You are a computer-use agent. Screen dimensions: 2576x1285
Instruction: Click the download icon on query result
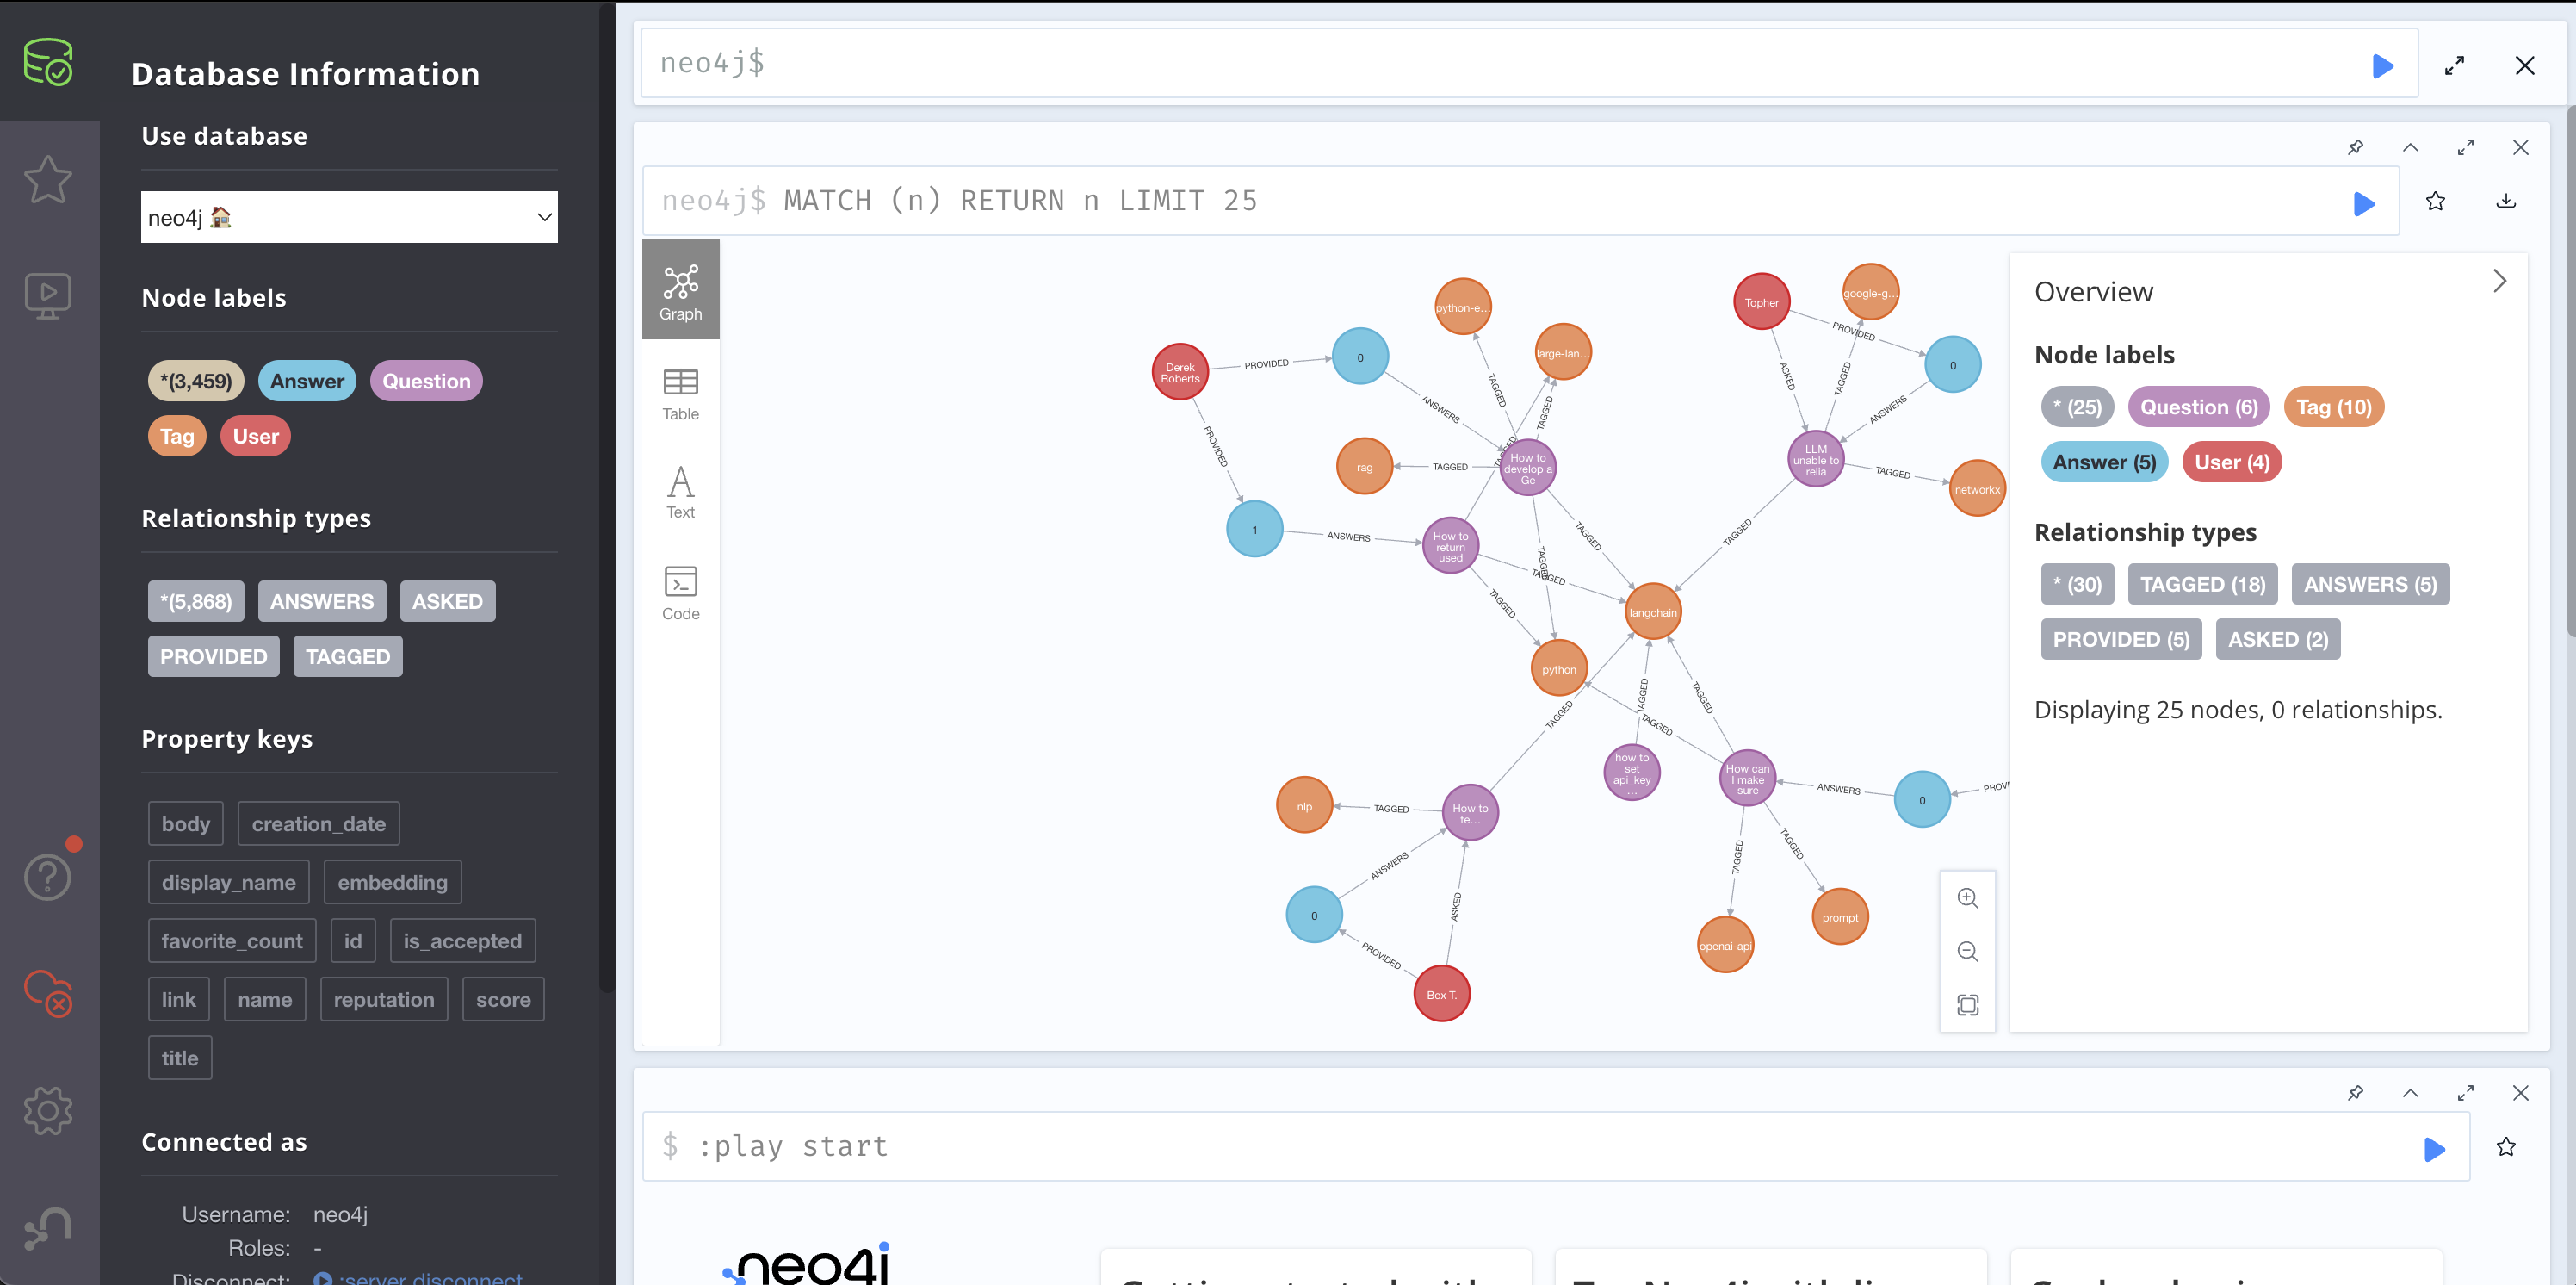(x=2507, y=199)
